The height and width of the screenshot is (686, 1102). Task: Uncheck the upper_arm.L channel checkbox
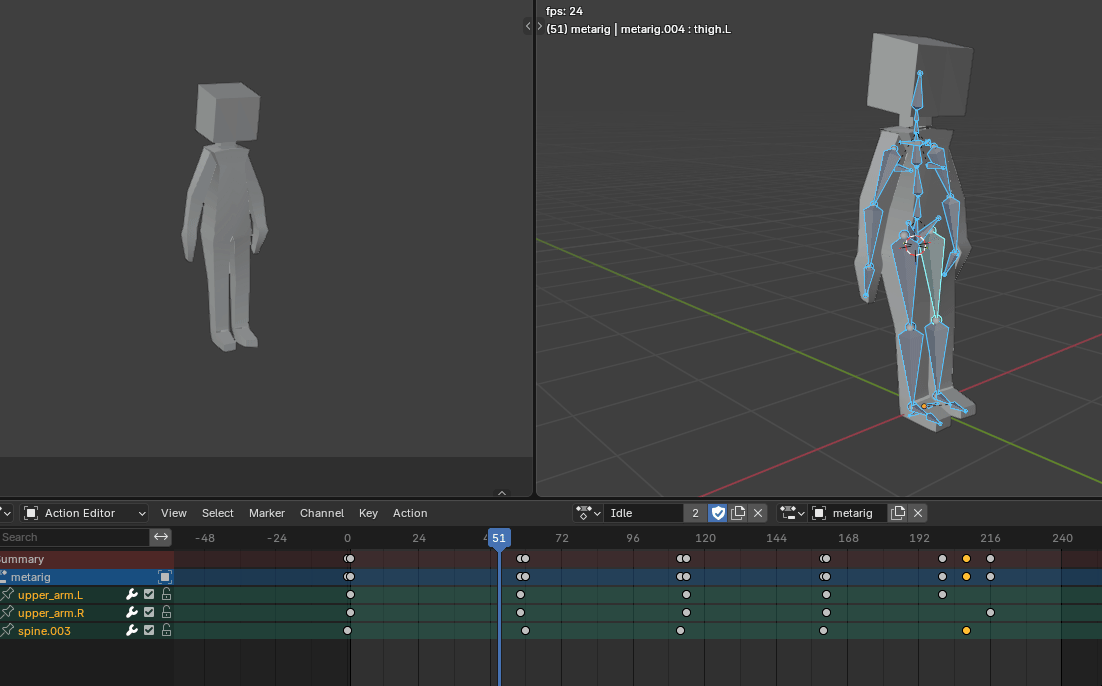point(149,595)
